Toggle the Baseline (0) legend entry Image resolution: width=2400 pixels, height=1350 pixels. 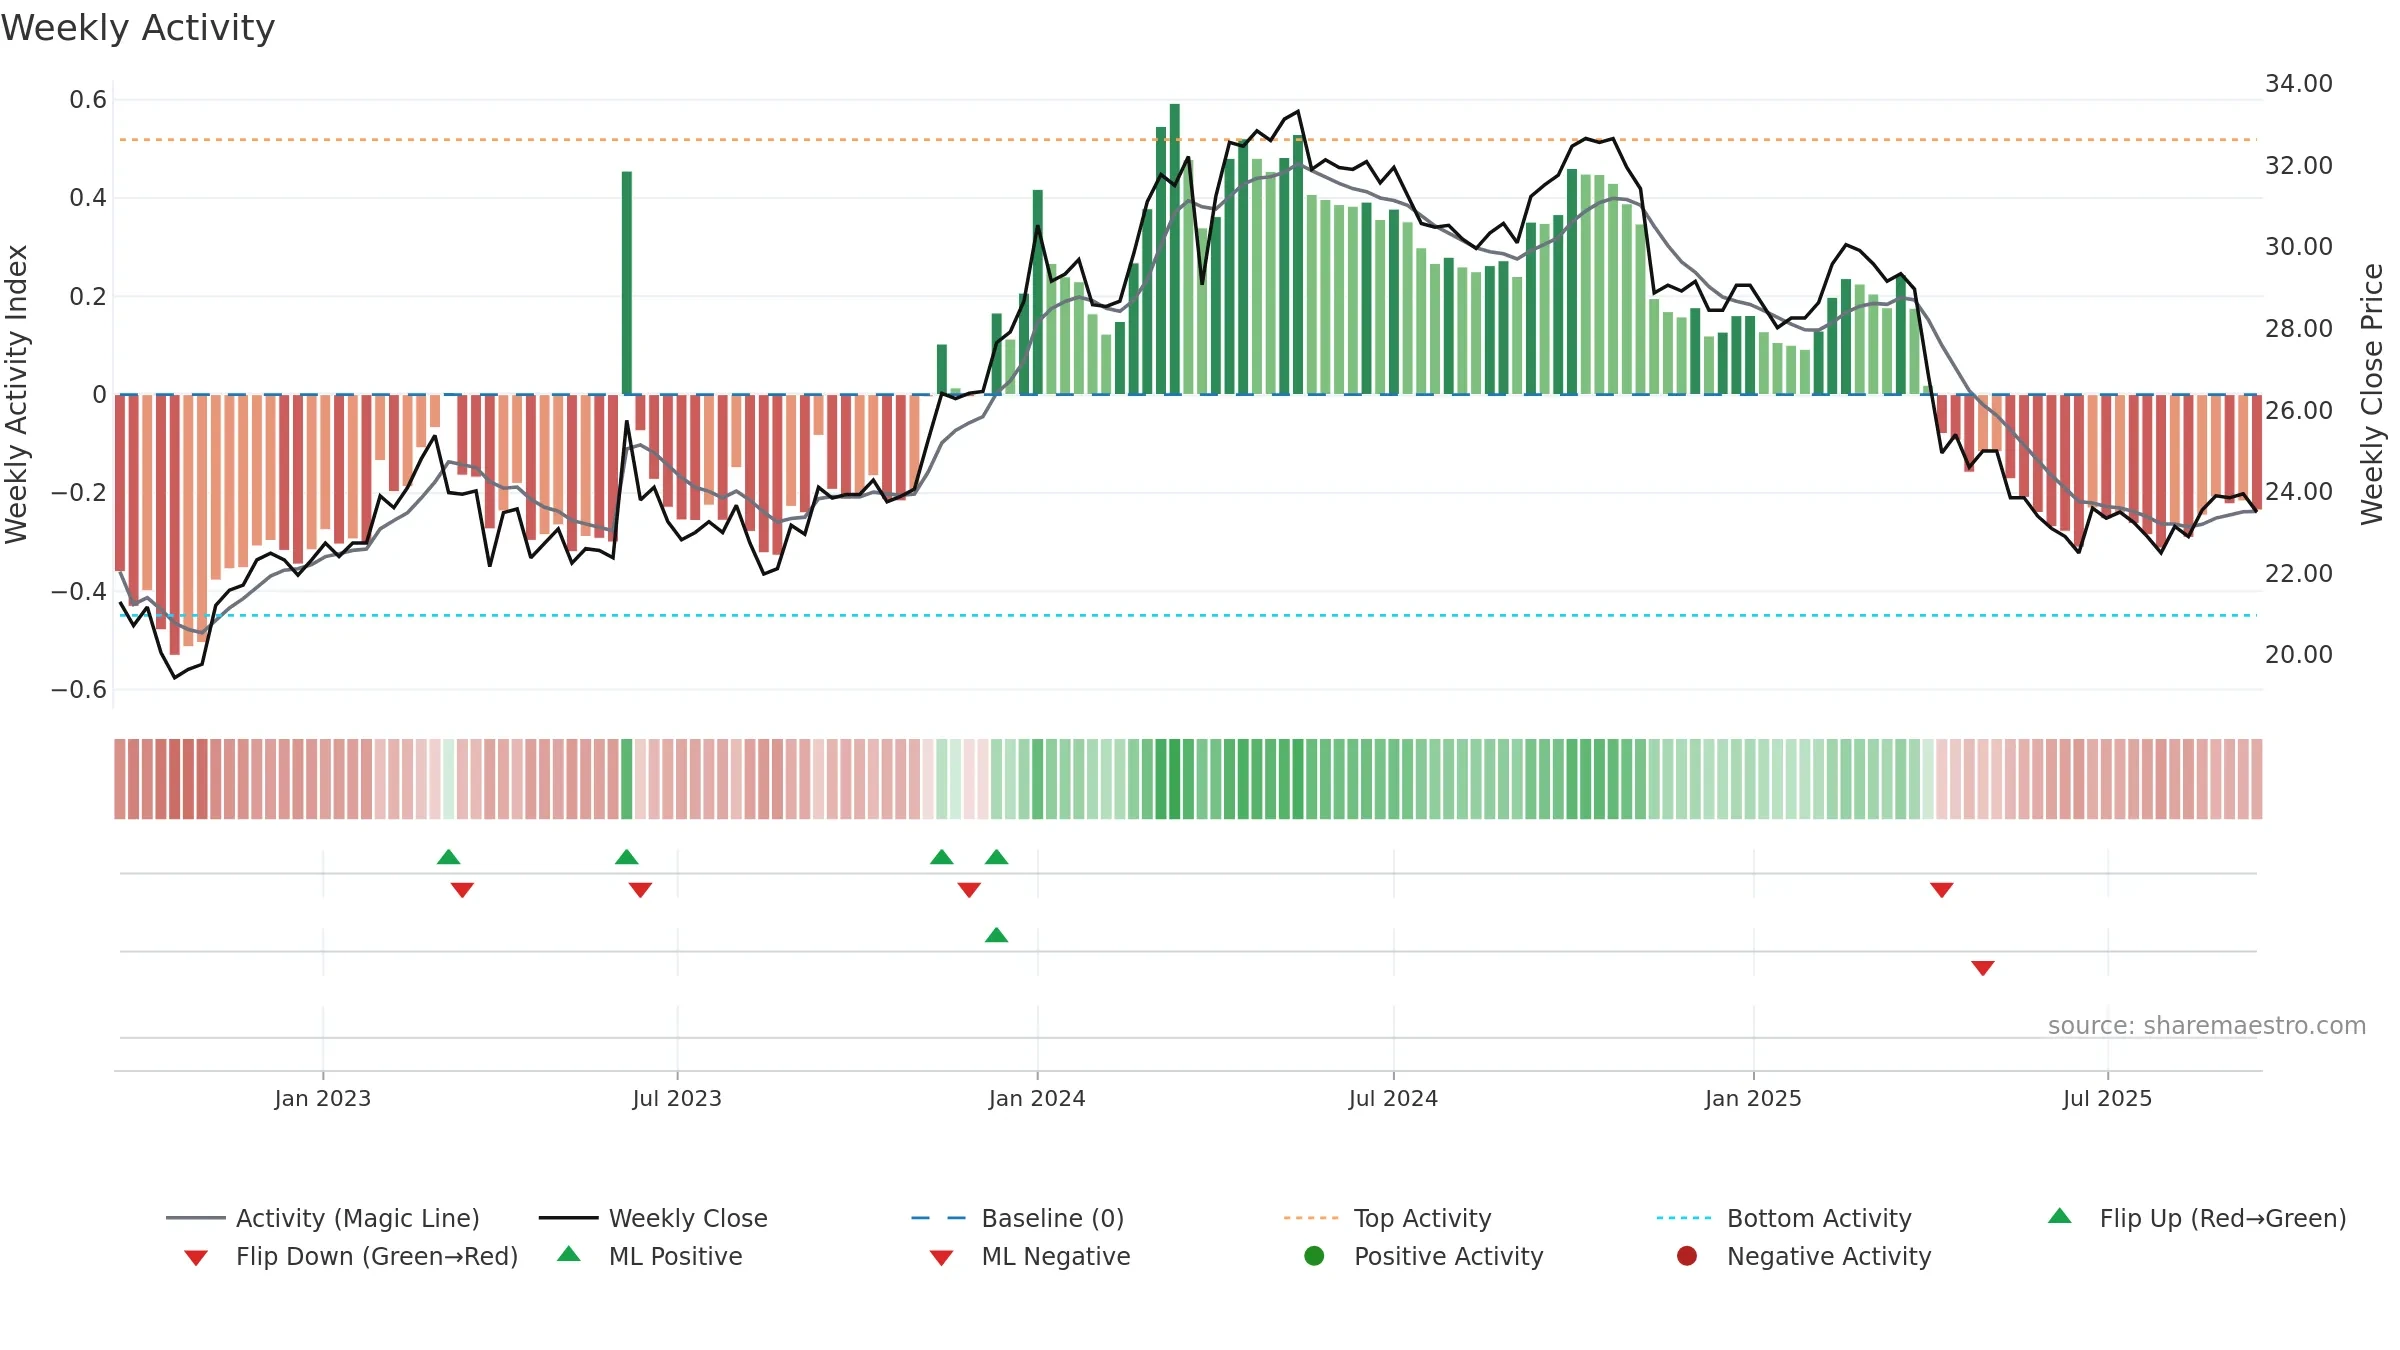point(1018,1218)
